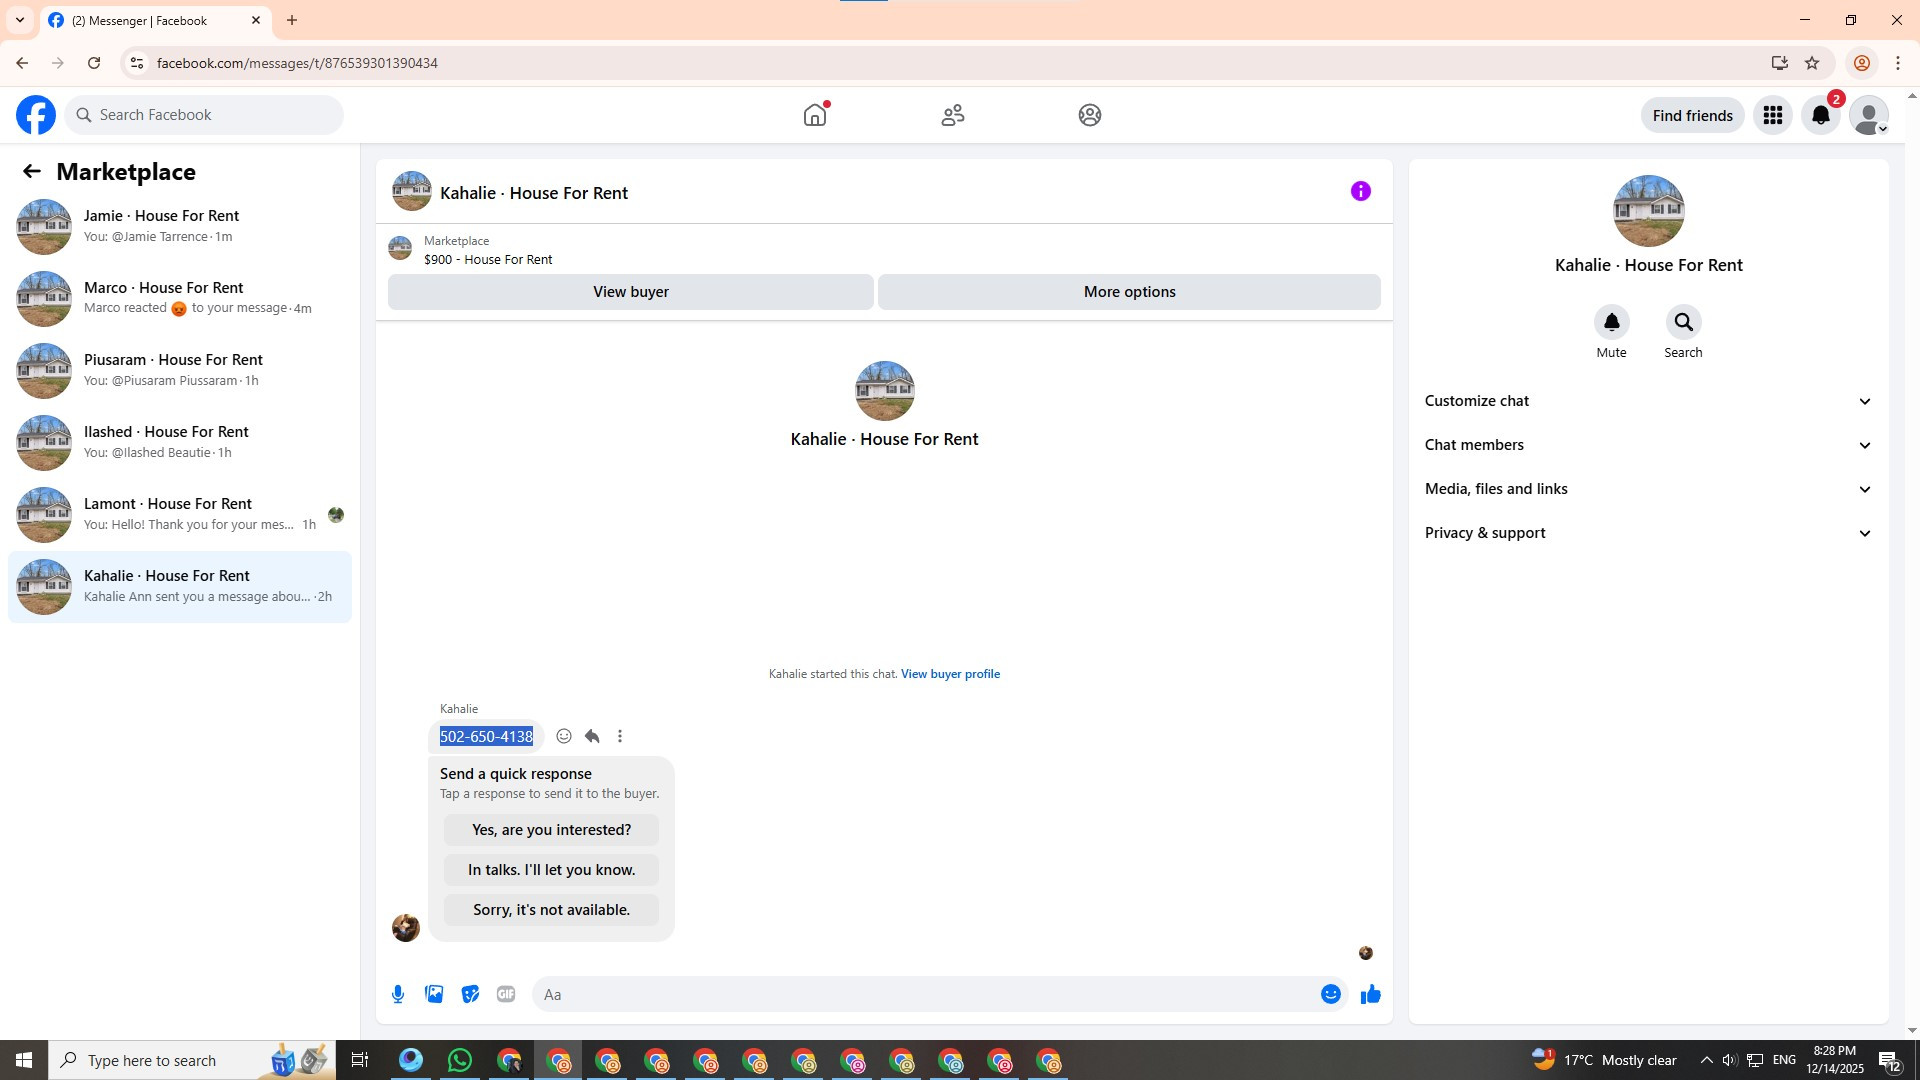Toggle the conversation information panel
The height and width of the screenshot is (1080, 1920).
click(x=1360, y=191)
